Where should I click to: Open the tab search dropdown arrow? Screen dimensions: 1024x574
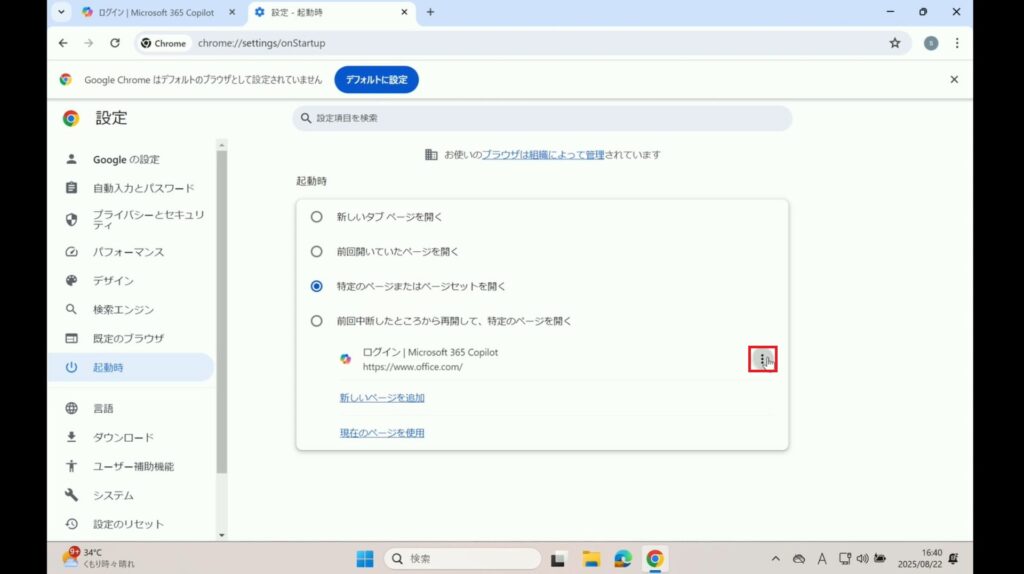pos(63,12)
